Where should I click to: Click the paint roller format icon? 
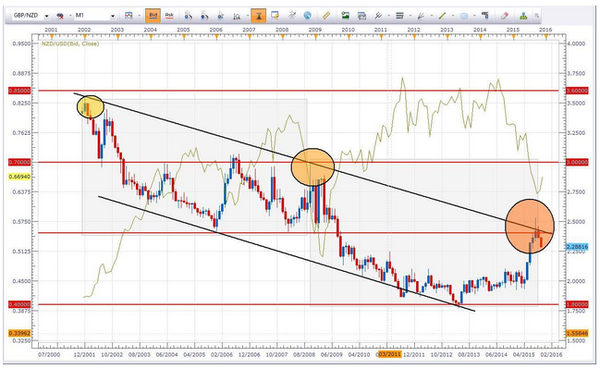coord(485,15)
